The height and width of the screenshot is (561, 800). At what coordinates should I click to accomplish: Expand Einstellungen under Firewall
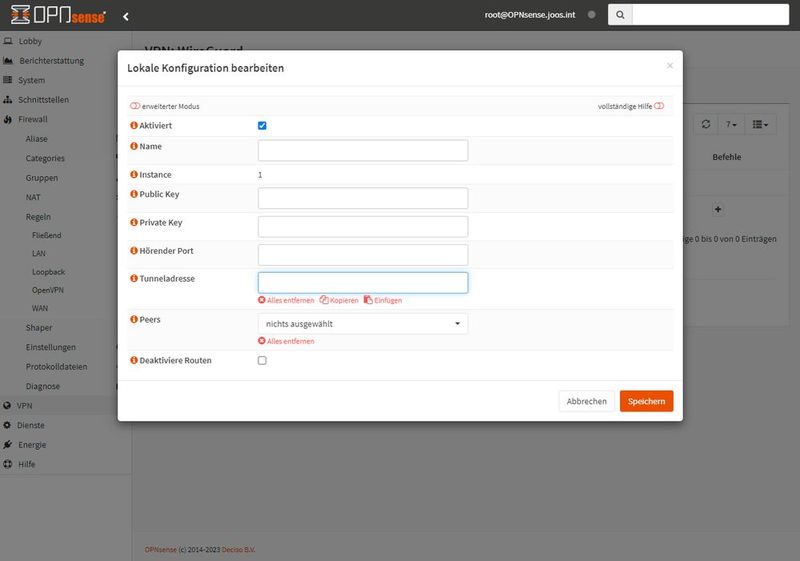coord(51,347)
